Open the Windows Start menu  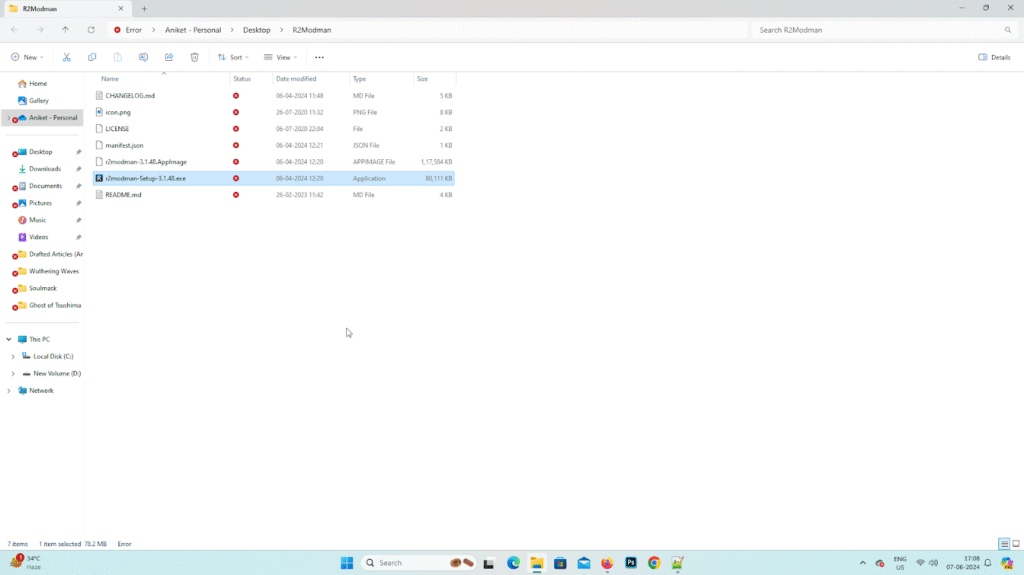(x=347, y=563)
